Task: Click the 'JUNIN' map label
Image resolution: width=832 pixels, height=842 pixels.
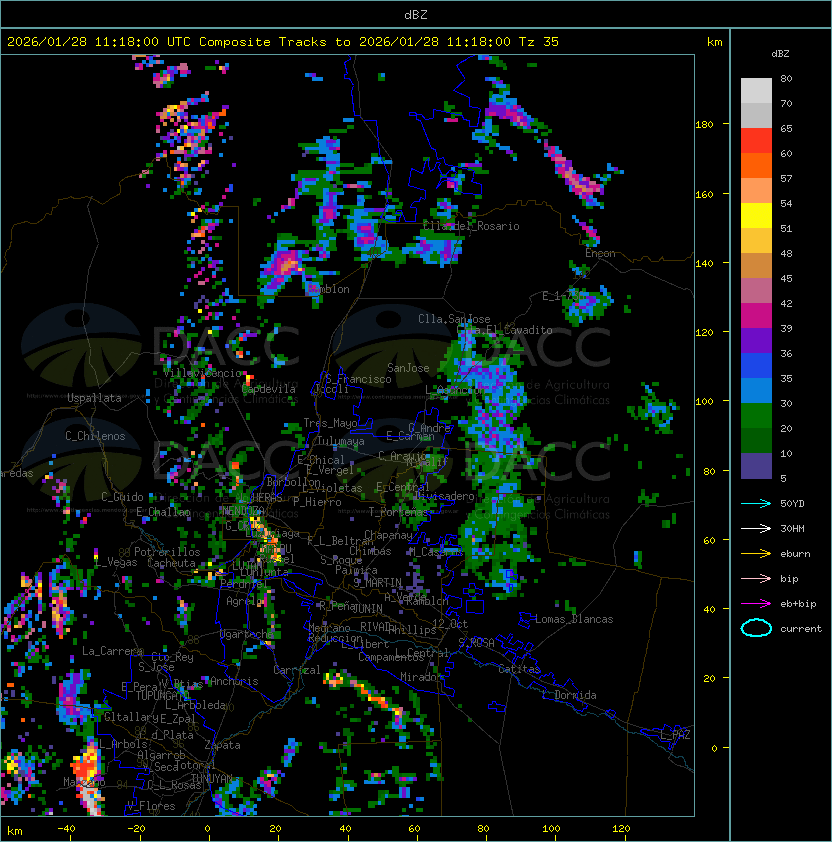Action: (x=367, y=608)
